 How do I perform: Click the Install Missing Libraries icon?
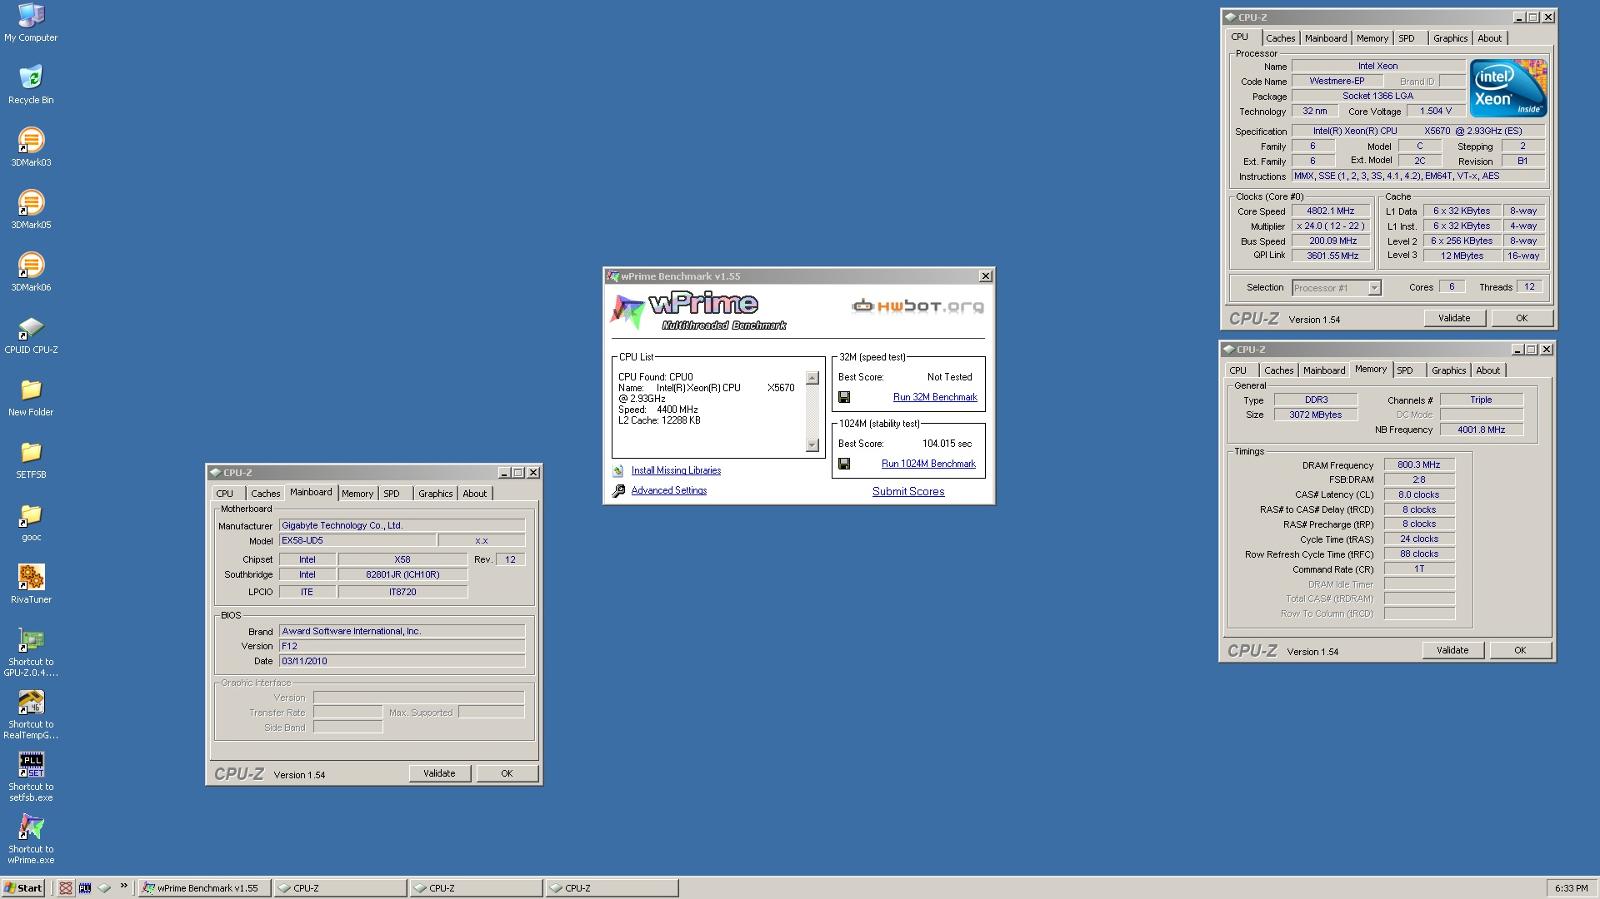click(x=618, y=471)
